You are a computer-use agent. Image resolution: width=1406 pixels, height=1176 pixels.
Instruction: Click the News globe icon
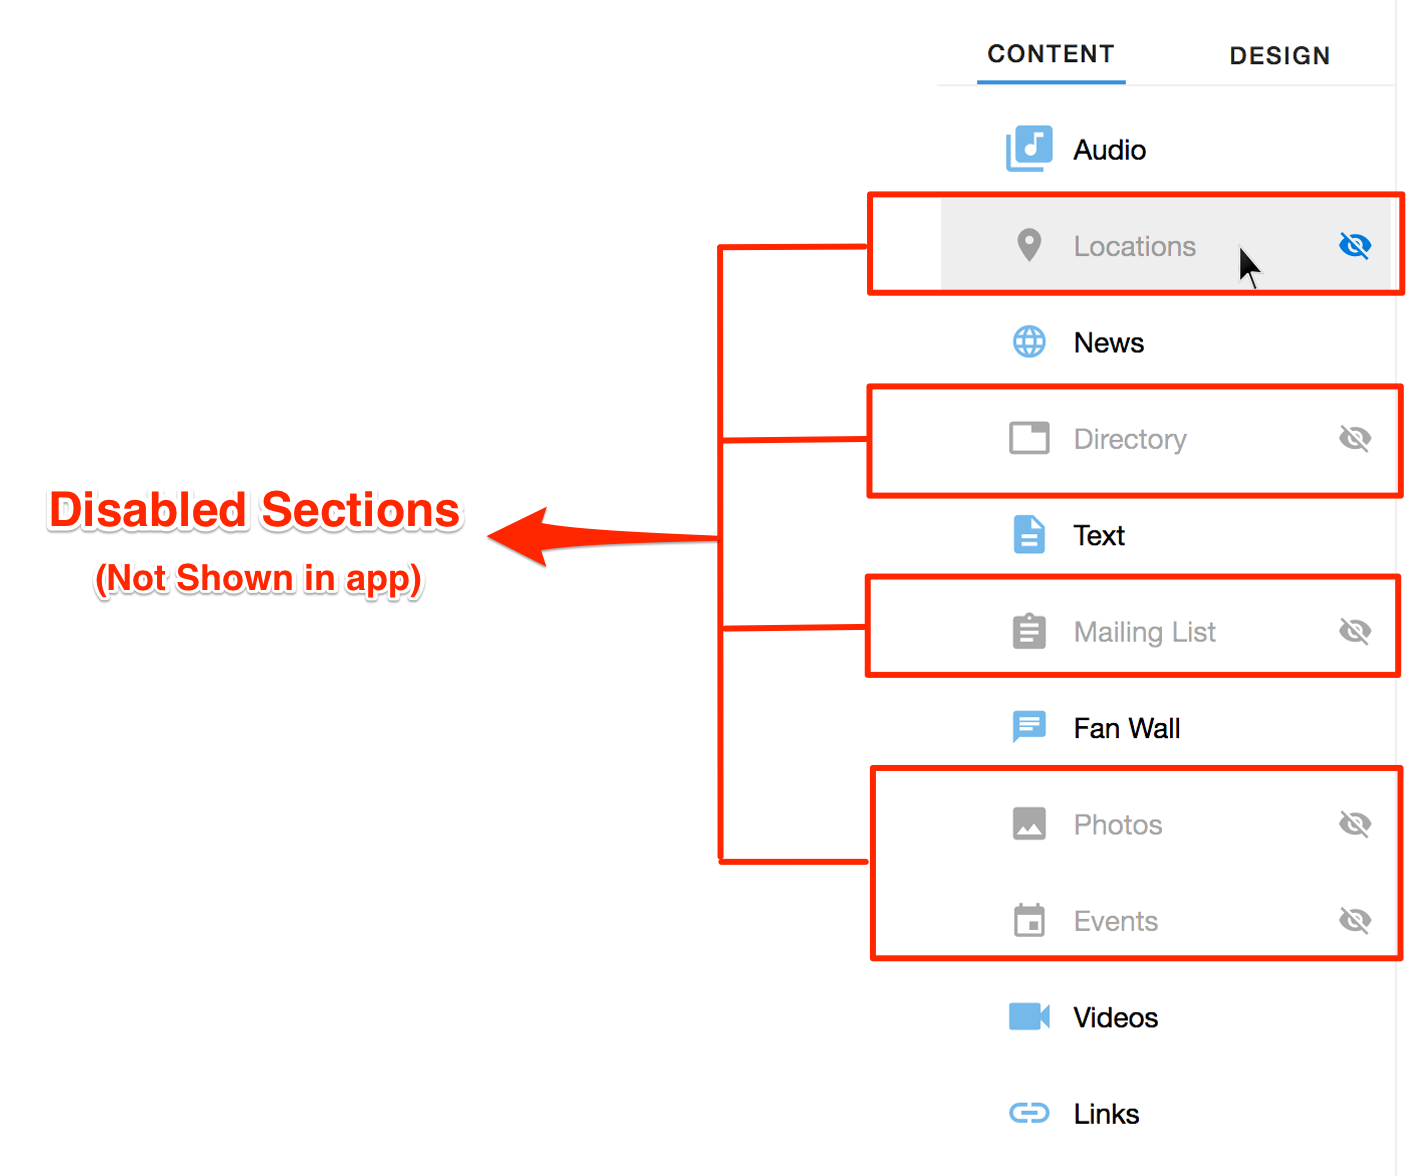[x=1029, y=342]
